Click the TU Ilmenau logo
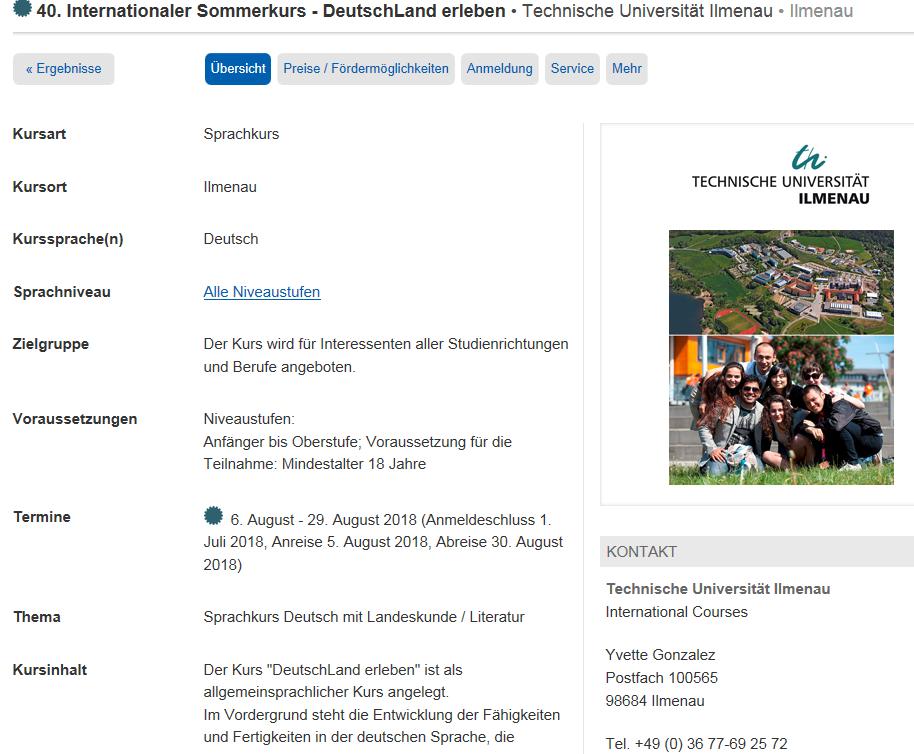The image size is (914, 754). point(781,175)
